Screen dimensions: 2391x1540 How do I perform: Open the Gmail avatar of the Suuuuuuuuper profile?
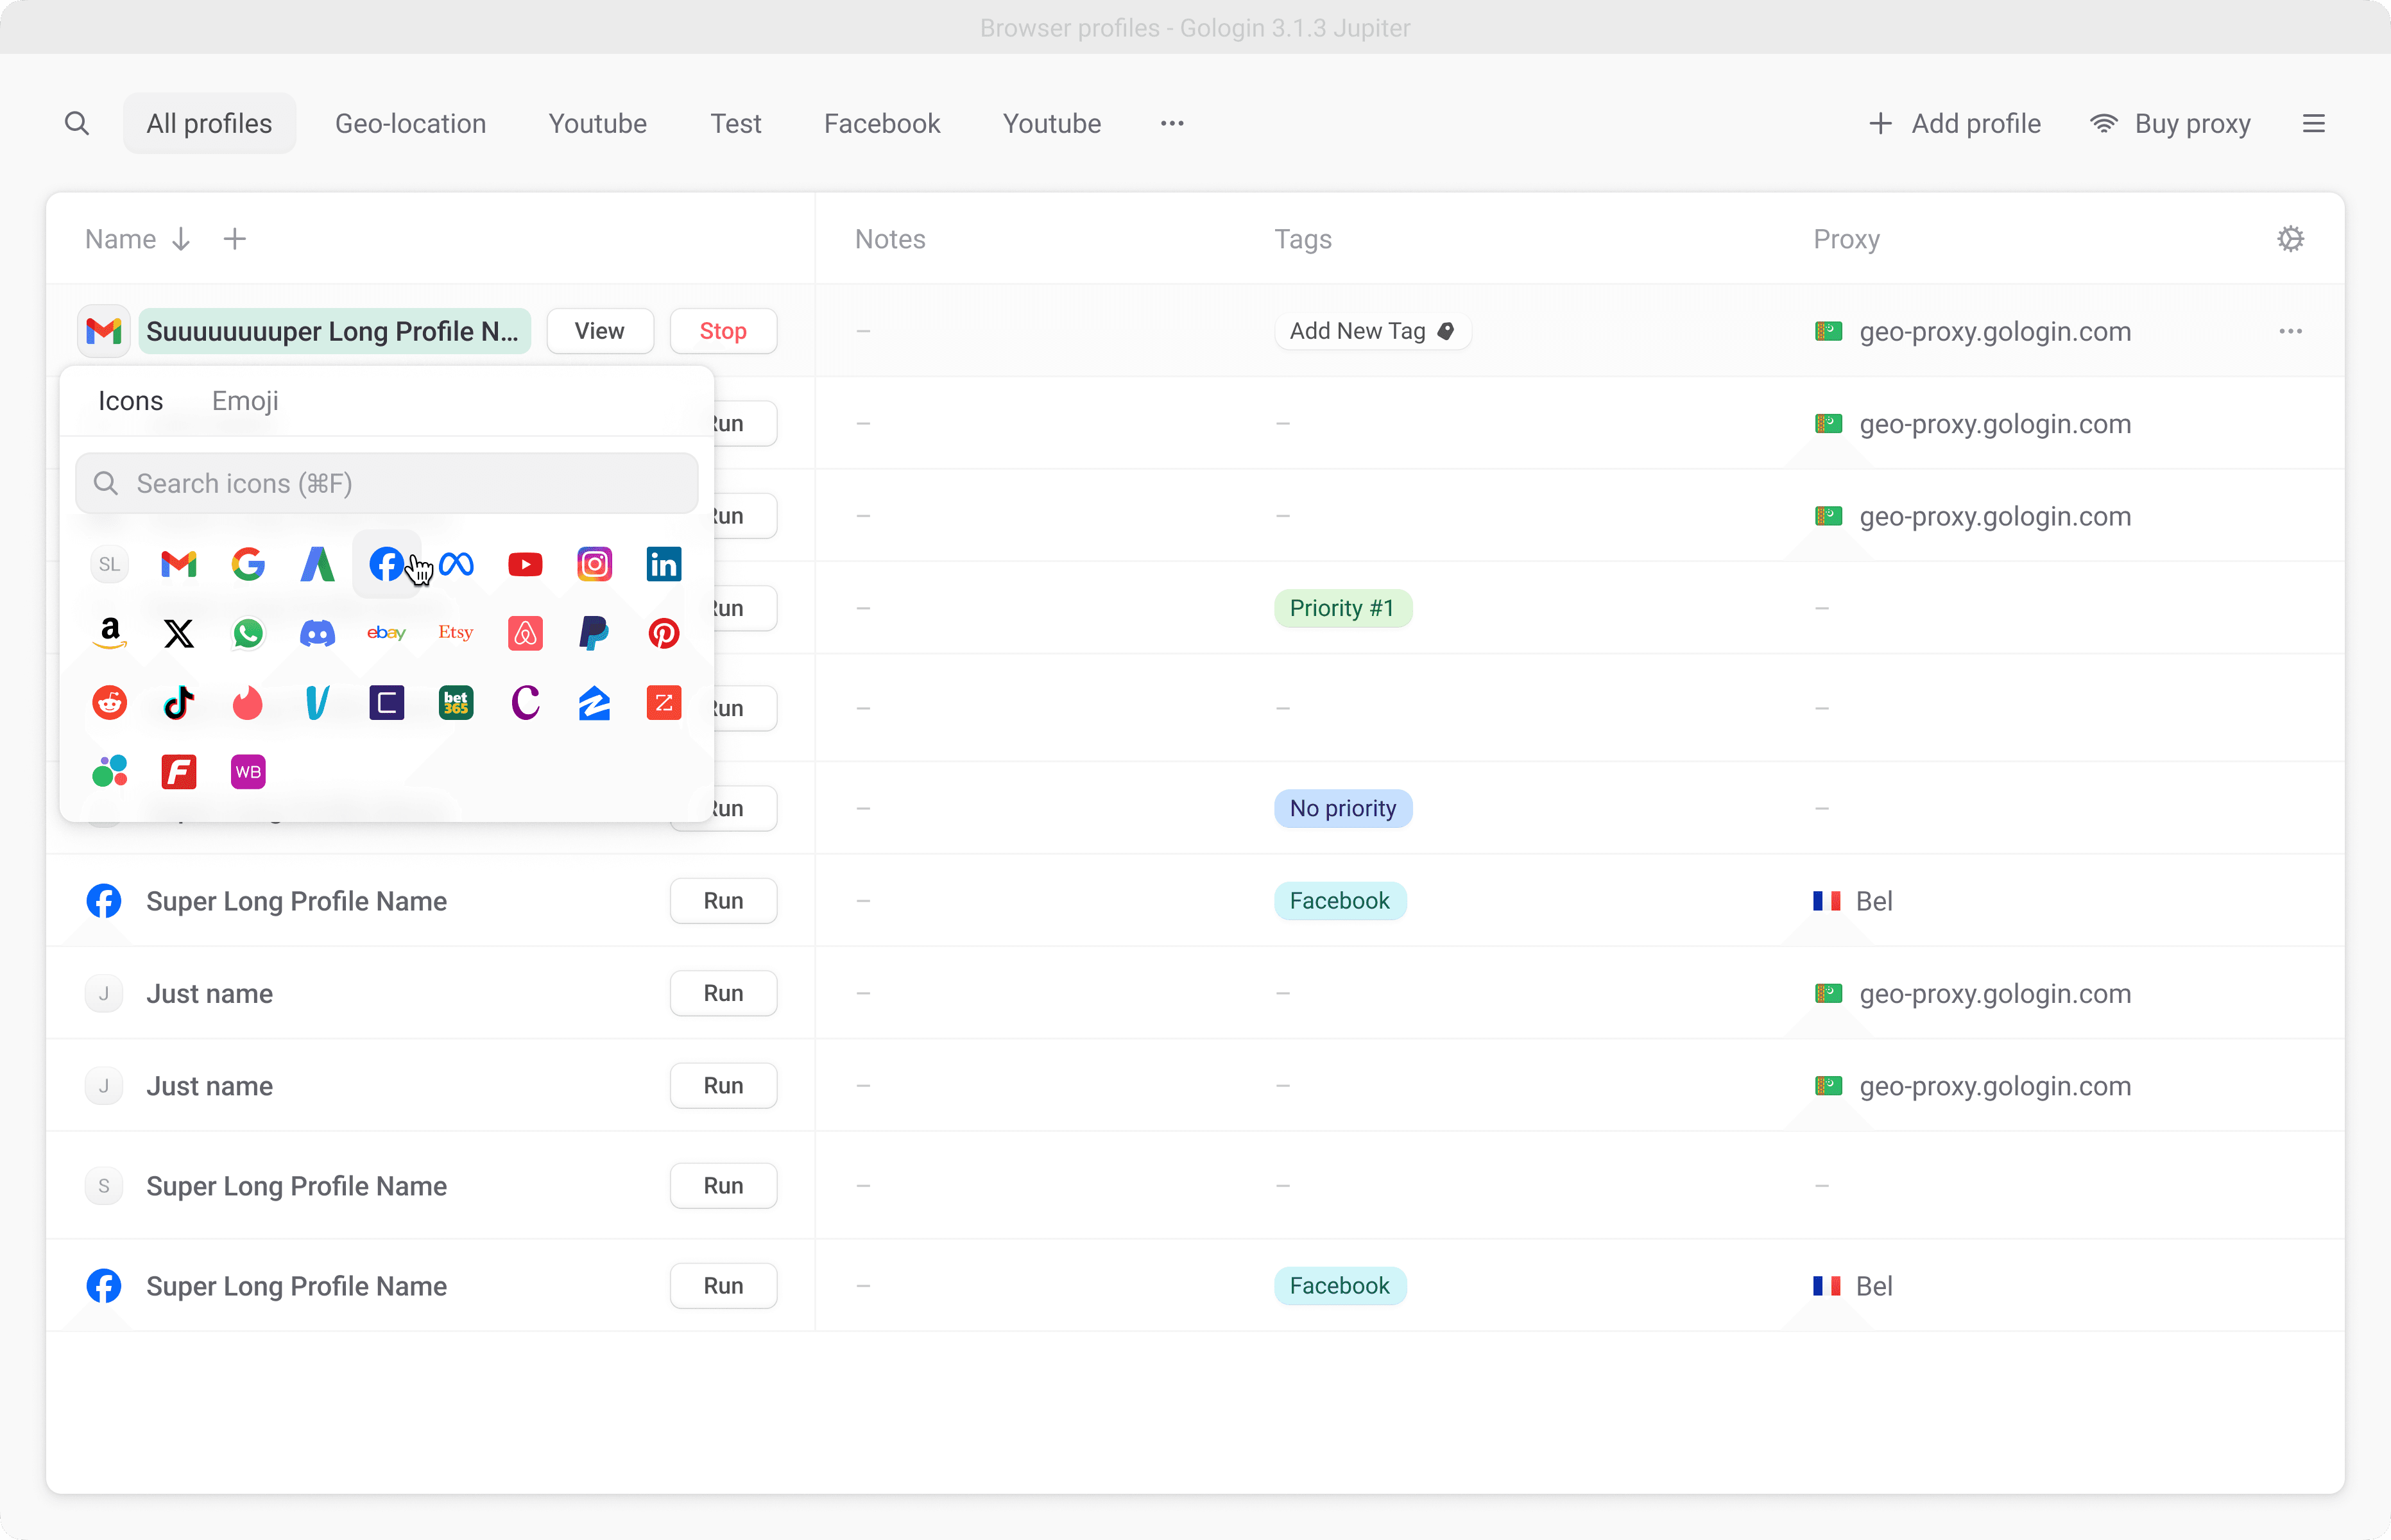tap(104, 331)
